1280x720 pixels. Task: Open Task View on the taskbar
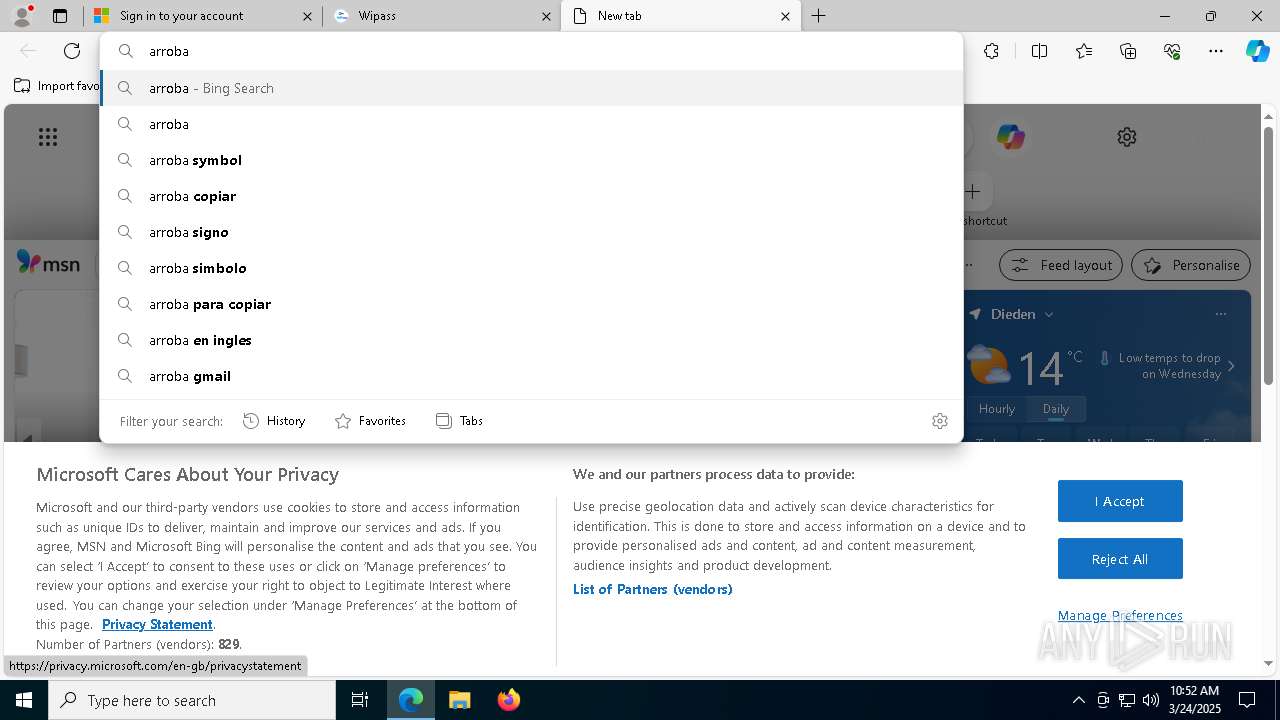click(x=360, y=700)
